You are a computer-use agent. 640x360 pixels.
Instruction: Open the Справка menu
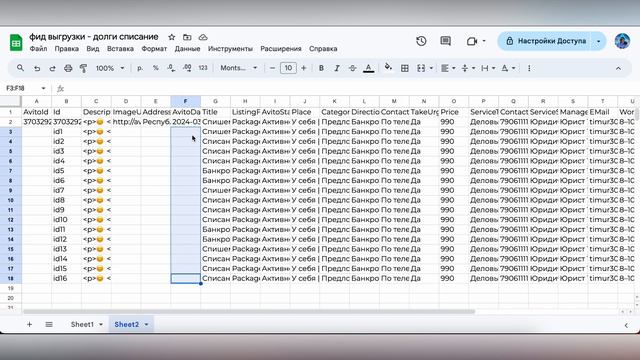coord(323,49)
